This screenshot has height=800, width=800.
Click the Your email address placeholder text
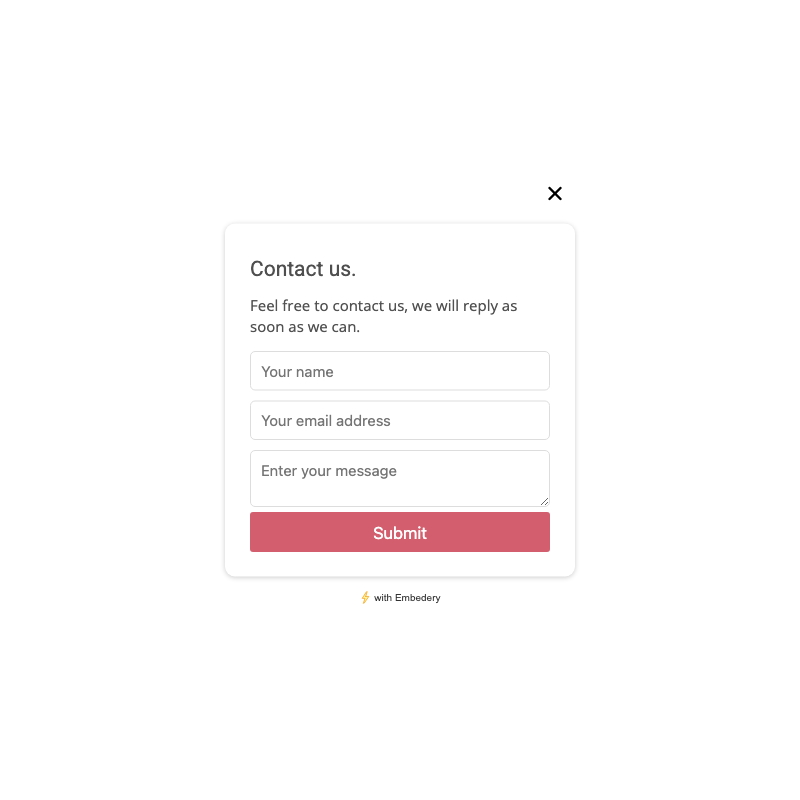[326, 421]
